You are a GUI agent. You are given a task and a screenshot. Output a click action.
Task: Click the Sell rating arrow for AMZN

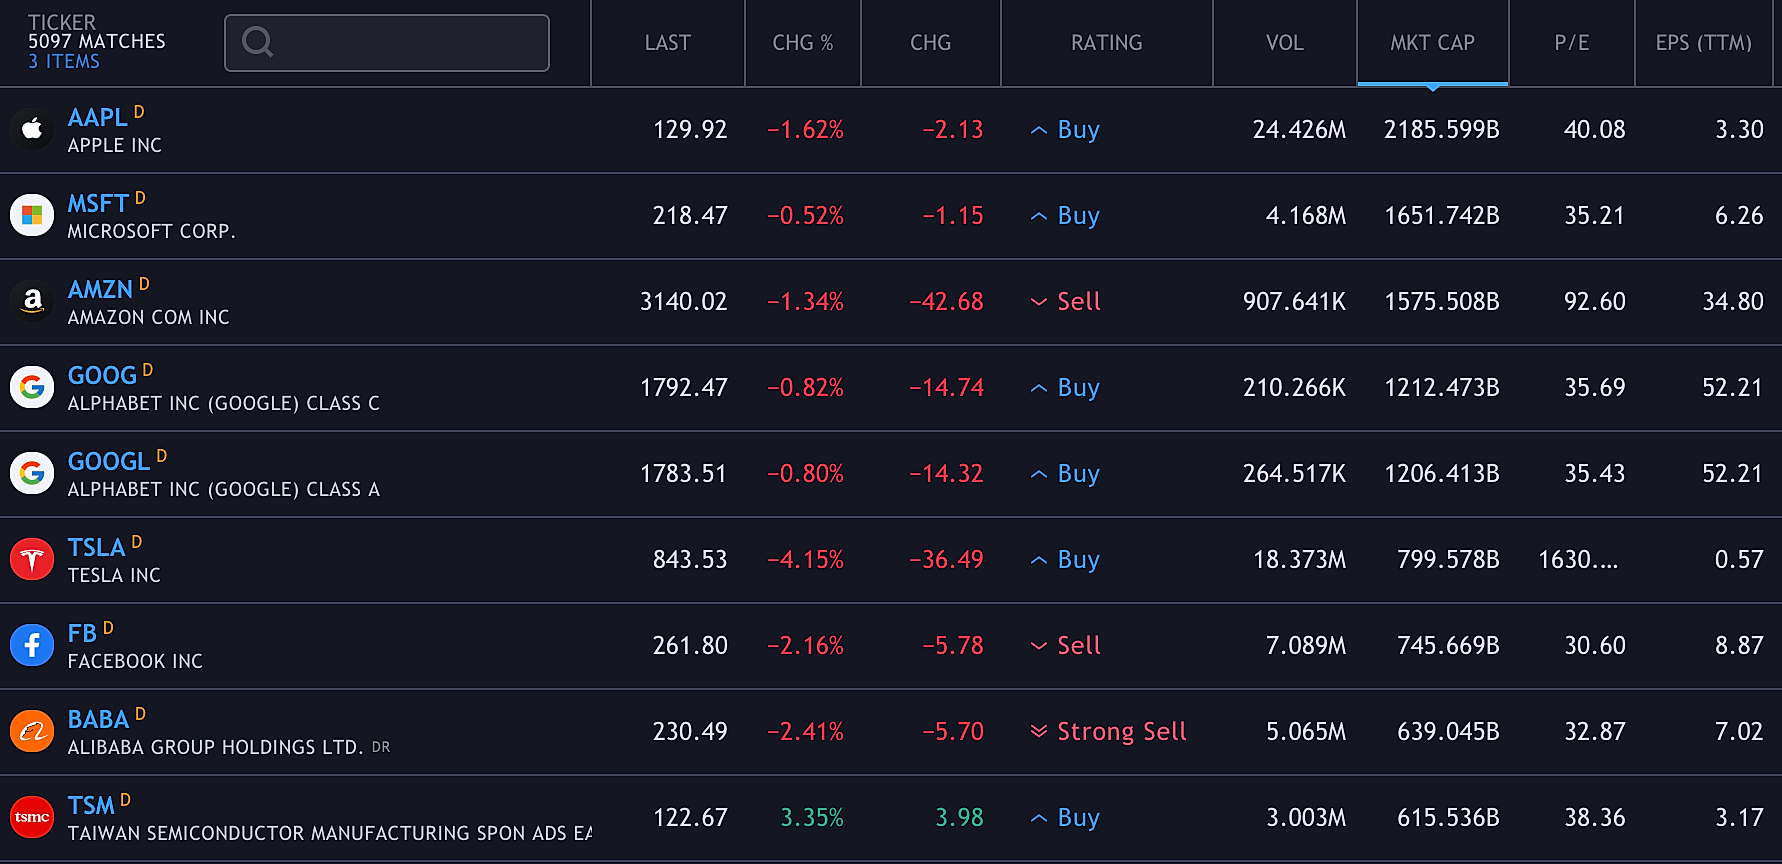(x=1039, y=302)
